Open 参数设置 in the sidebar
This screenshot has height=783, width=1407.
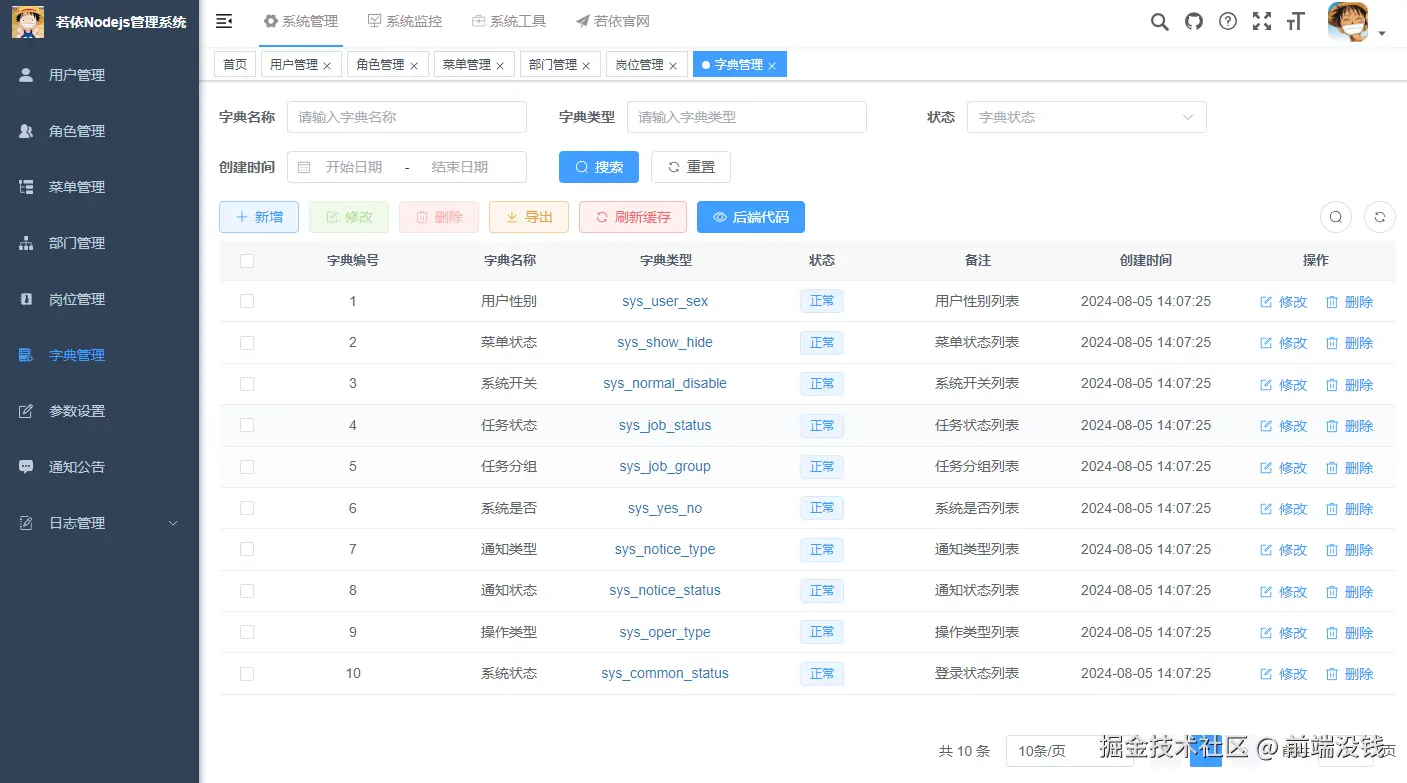[x=99, y=411]
